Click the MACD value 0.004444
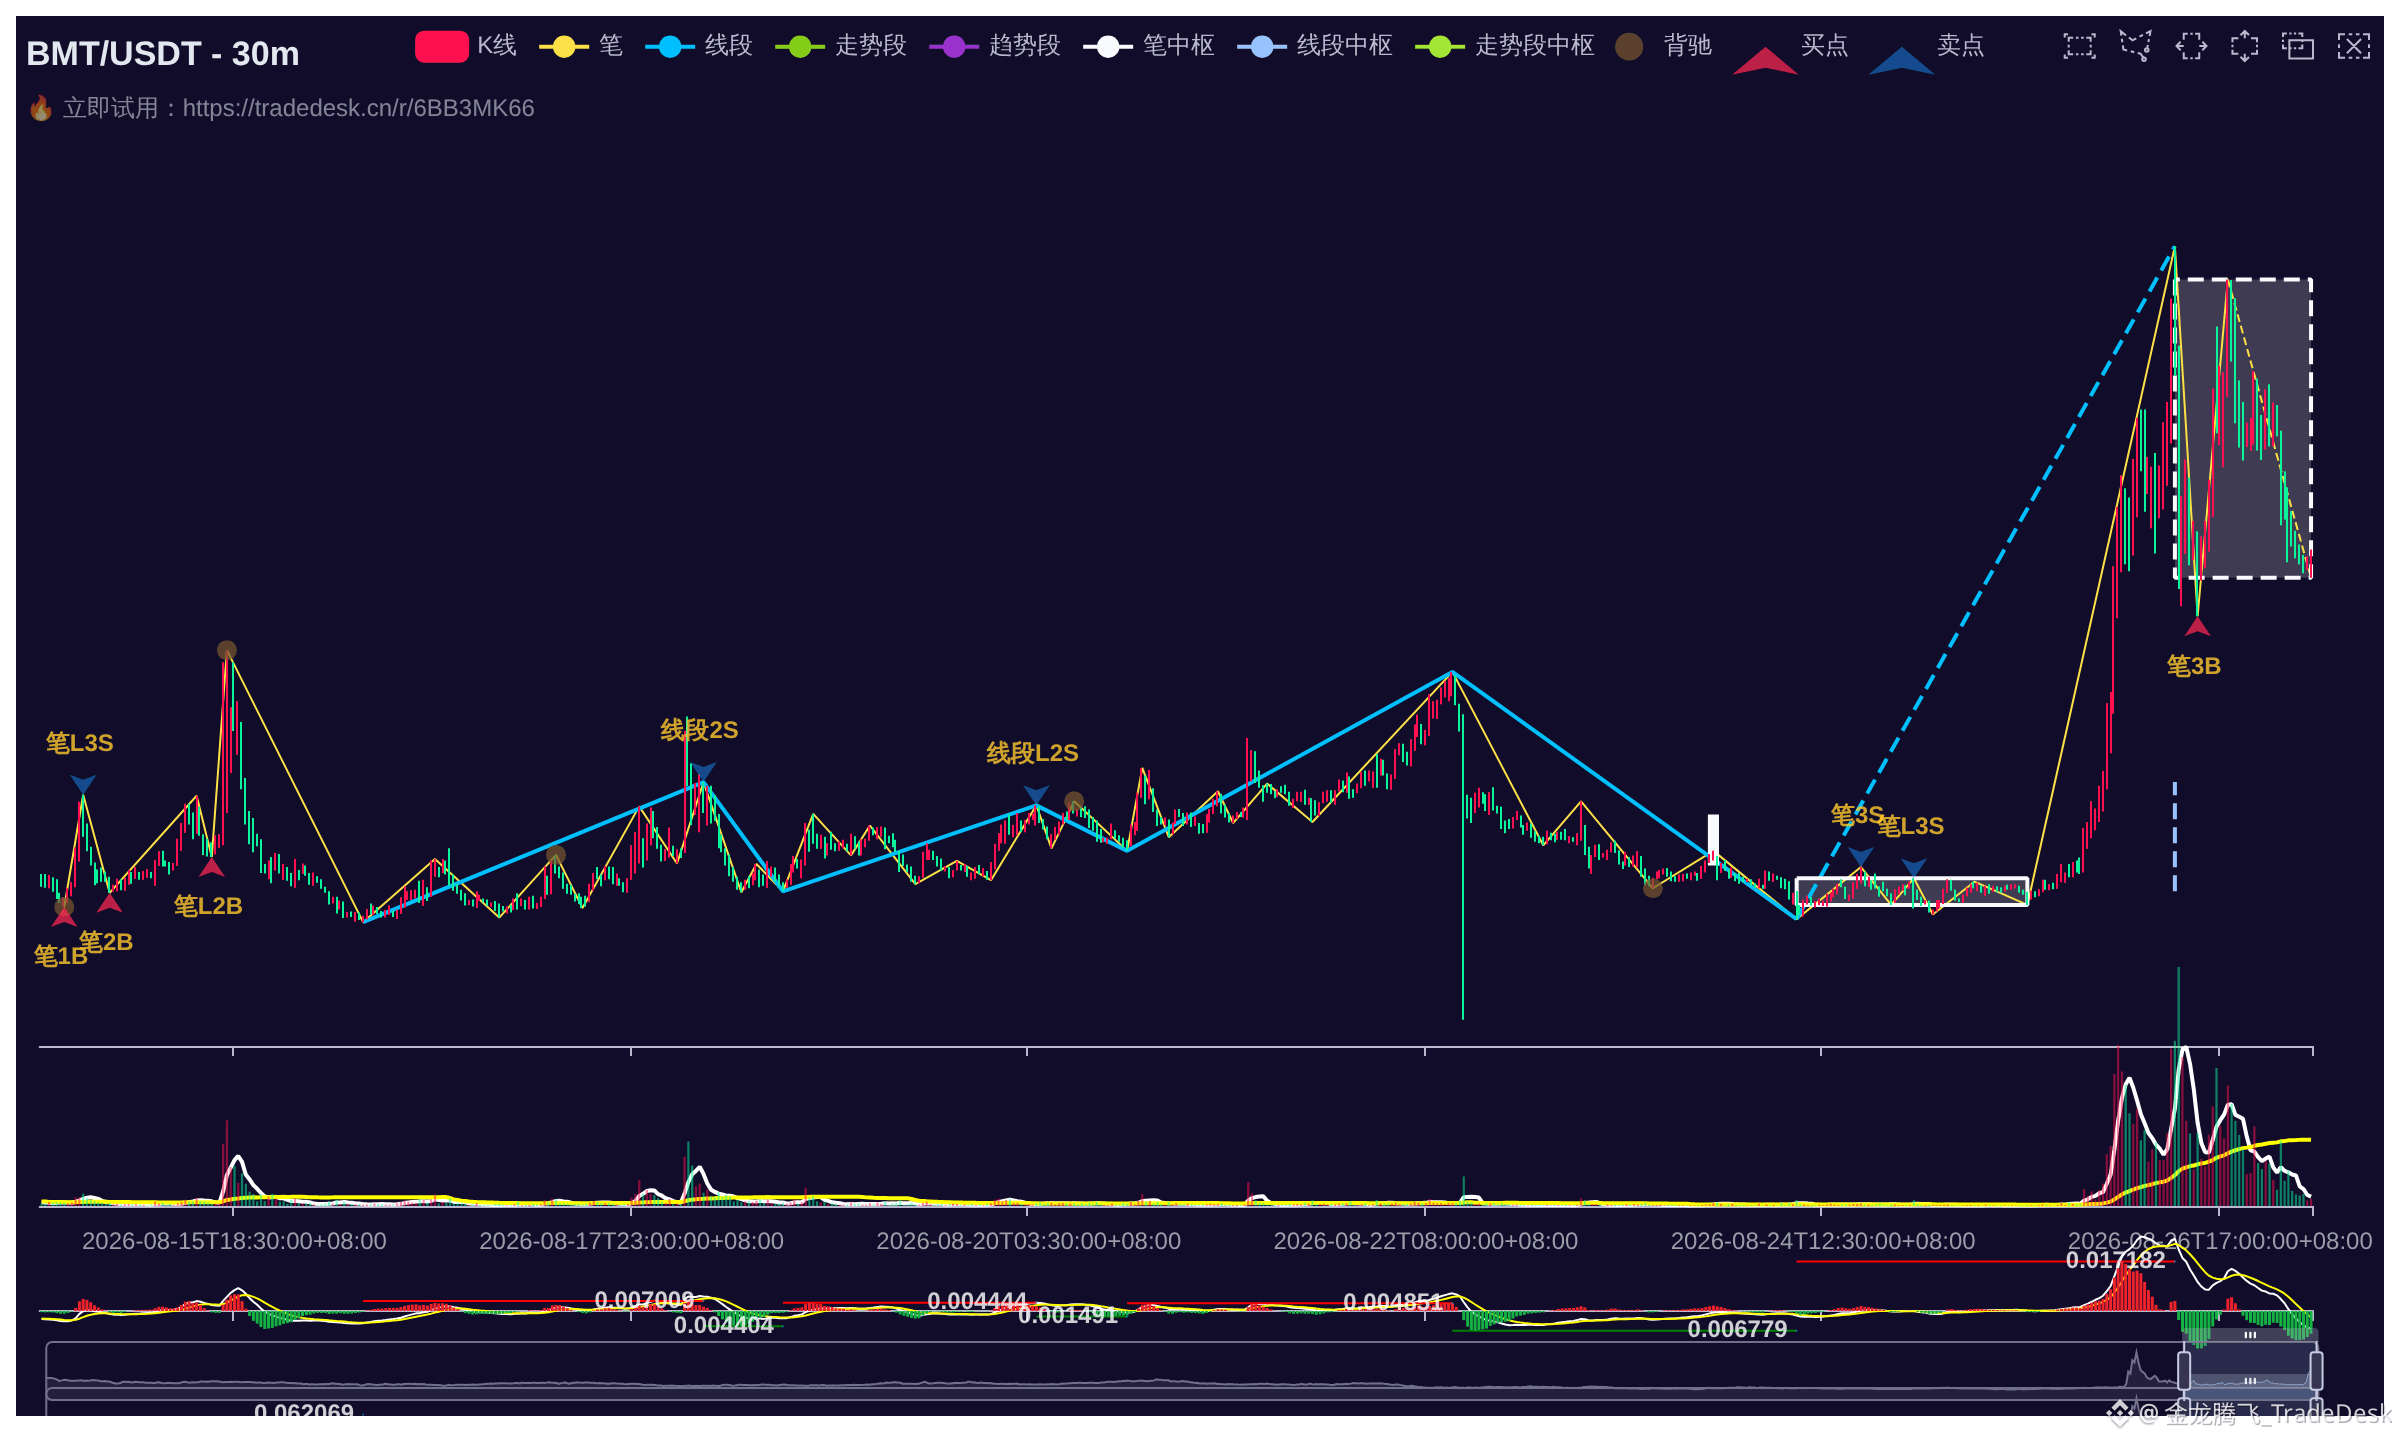The height and width of the screenshot is (1440, 2400). (x=977, y=1301)
